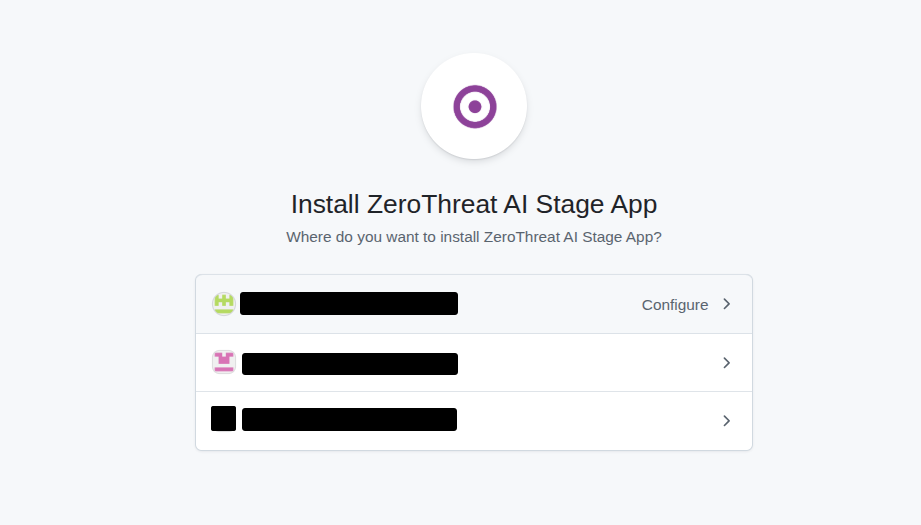This screenshot has width=921, height=525.
Task: Click blank page area left of account list
Action: 97,362
